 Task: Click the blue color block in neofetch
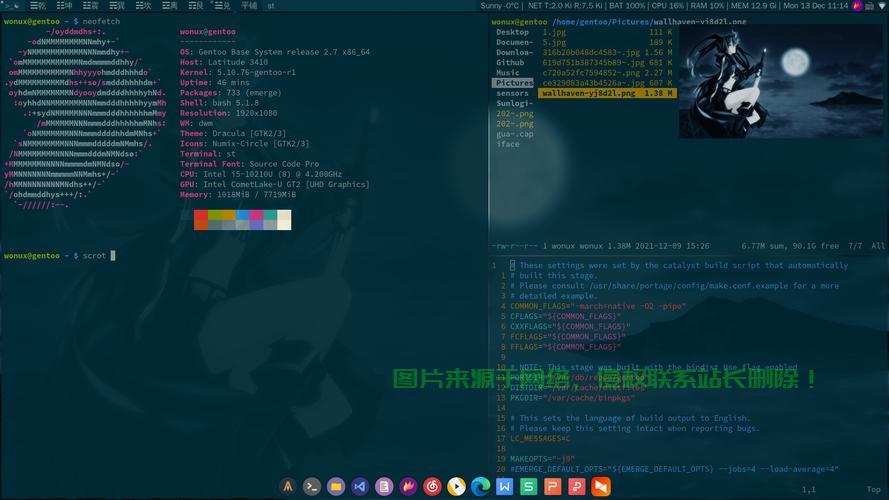pos(243,215)
